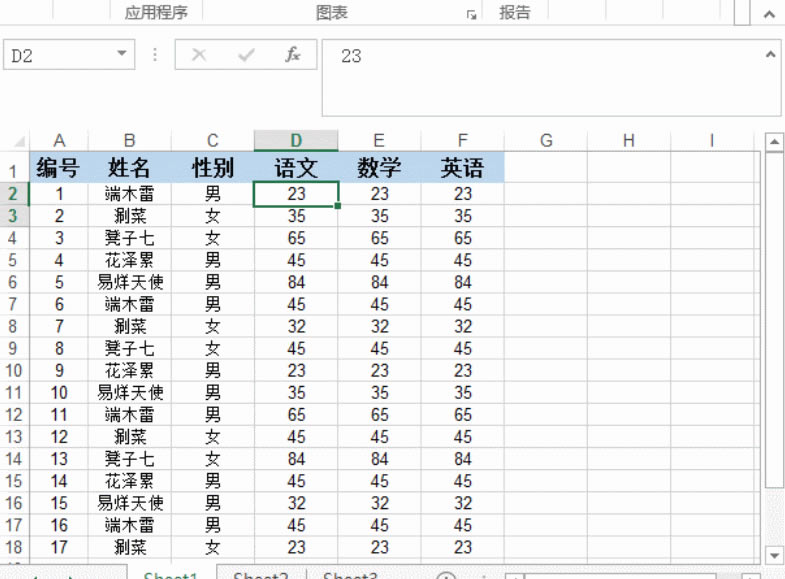This screenshot has width=785, height=579.
Task: Collapse the formula bar with chevron
Action: coord(770,54)
